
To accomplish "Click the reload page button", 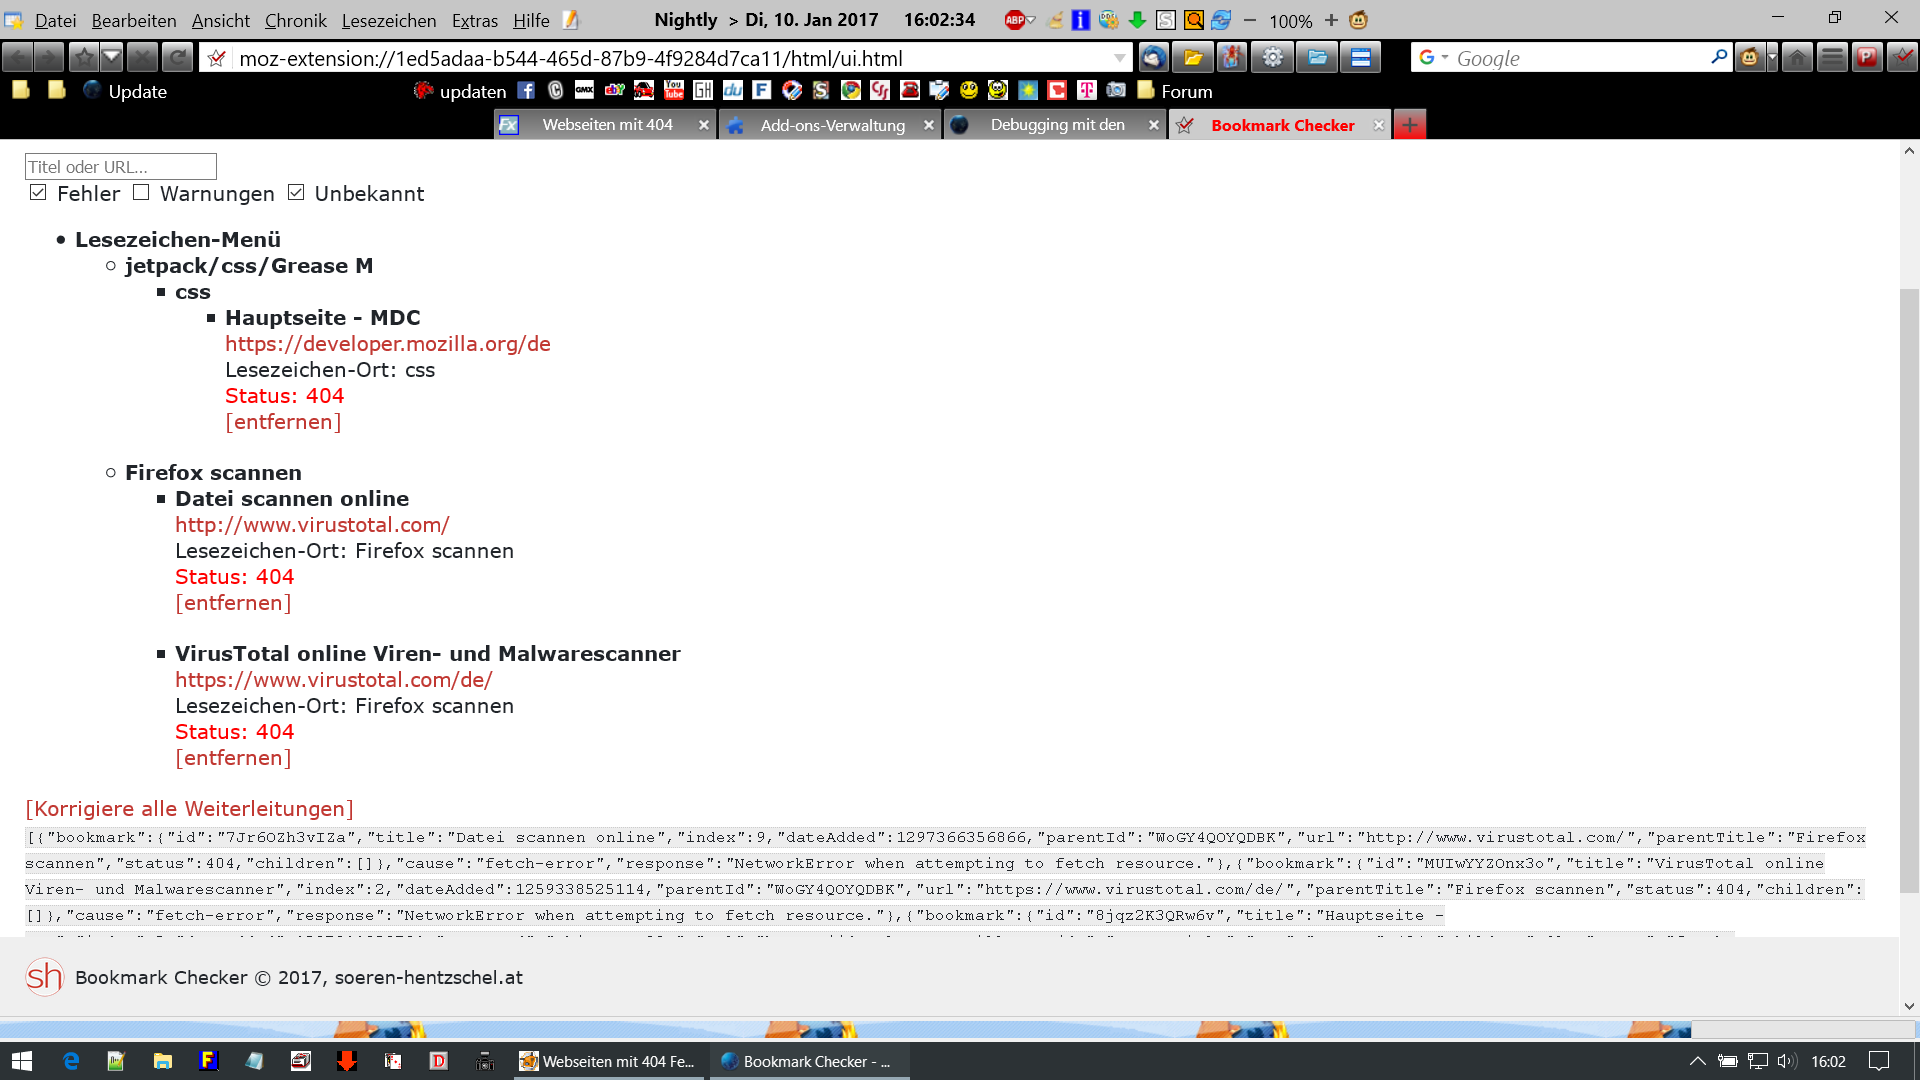I will point(177,58).
